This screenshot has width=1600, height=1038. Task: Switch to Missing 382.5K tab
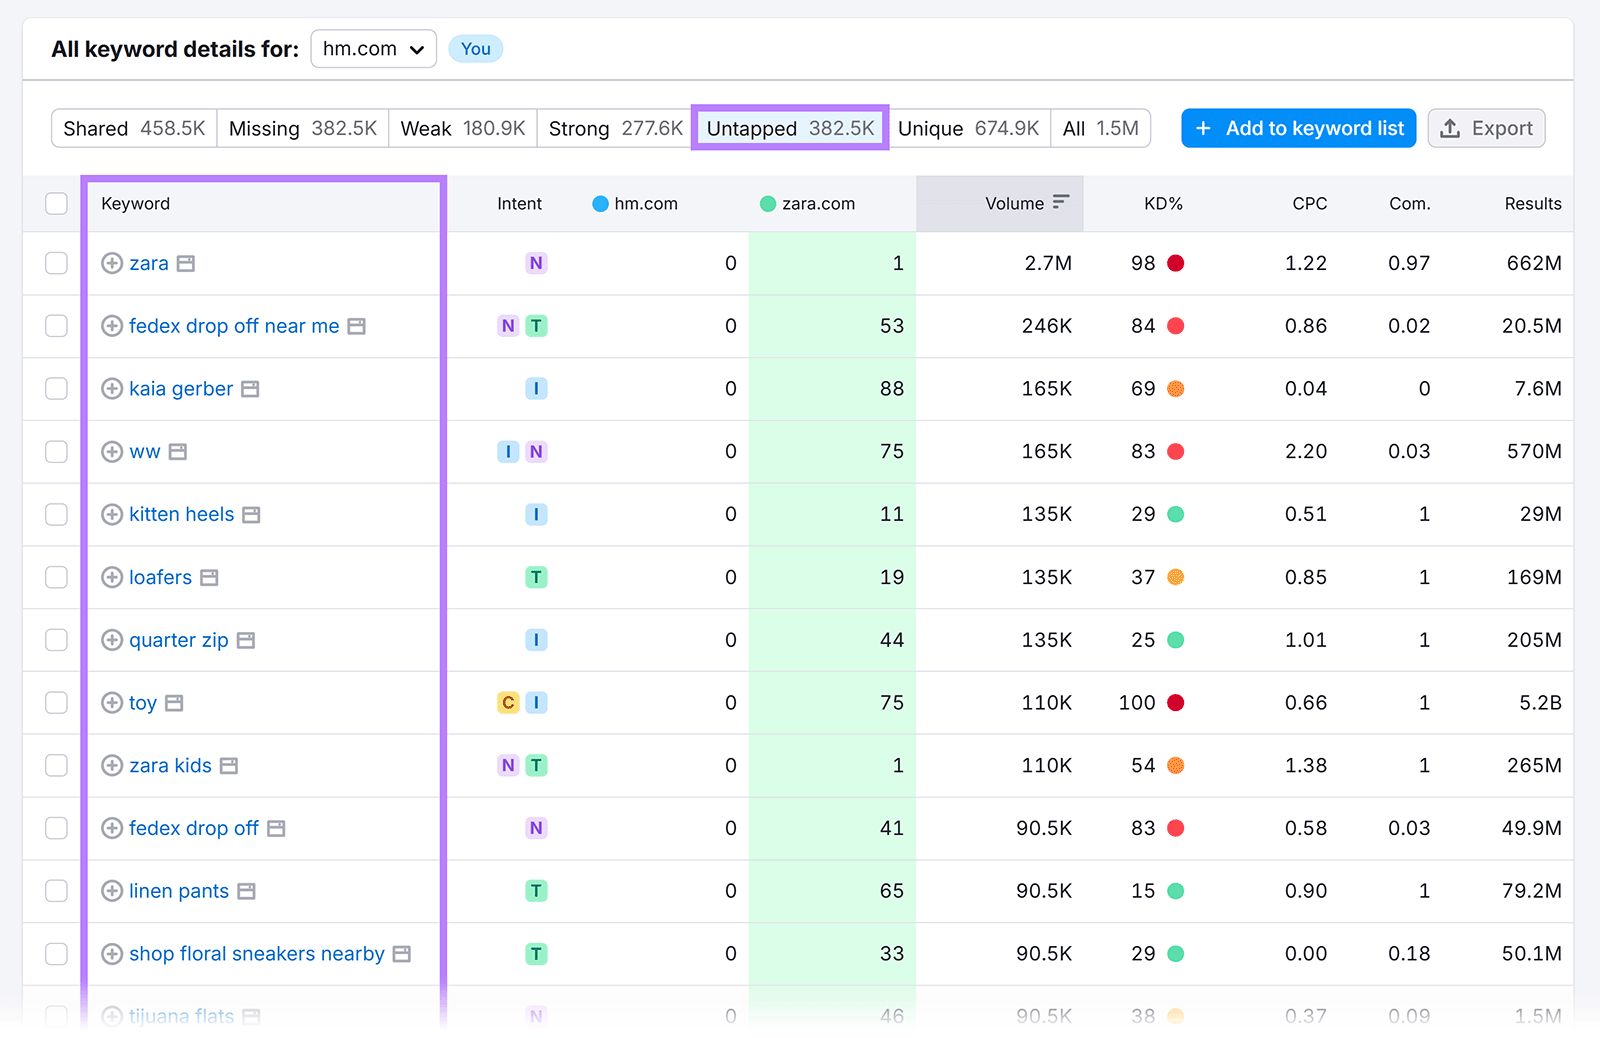pyautogui.click(x=303, y=129)
